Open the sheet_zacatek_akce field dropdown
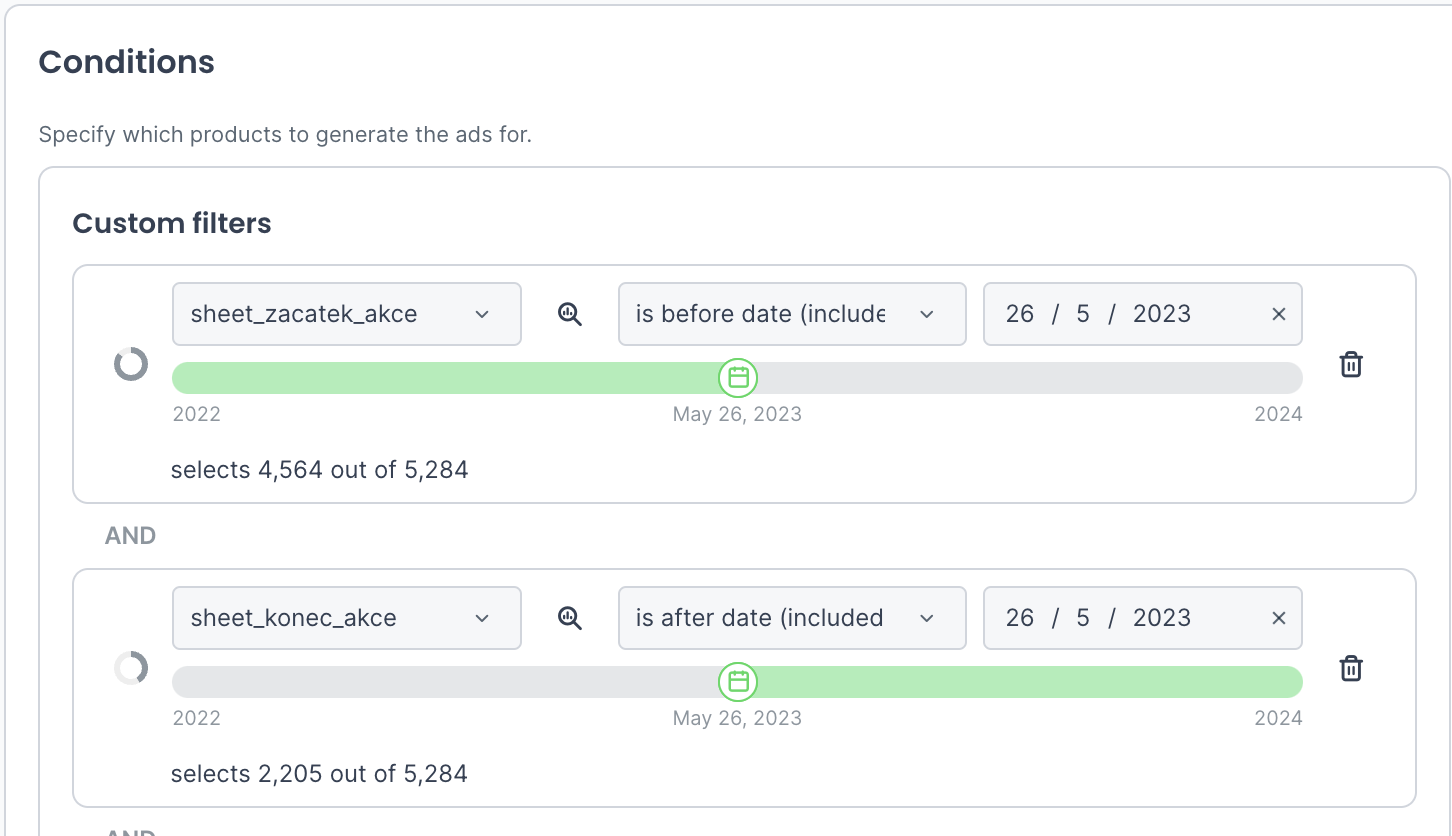This screenshot has width=1452, height=836. coord(346,314)
